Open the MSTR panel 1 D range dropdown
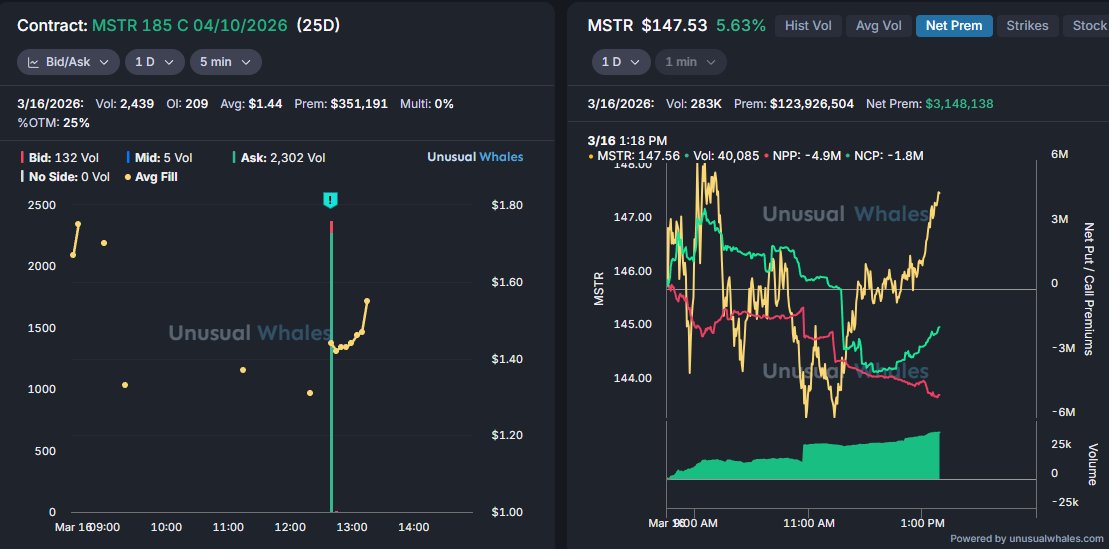 pos(620,62)
